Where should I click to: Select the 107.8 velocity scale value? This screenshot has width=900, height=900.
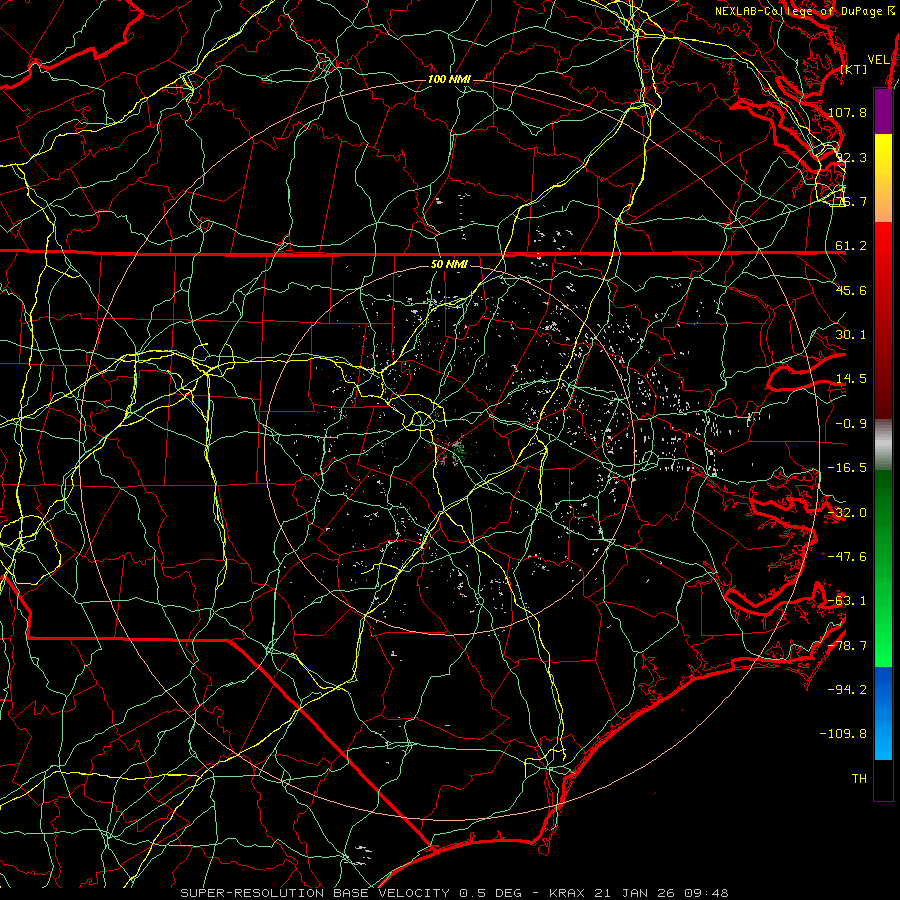point(847,112)
